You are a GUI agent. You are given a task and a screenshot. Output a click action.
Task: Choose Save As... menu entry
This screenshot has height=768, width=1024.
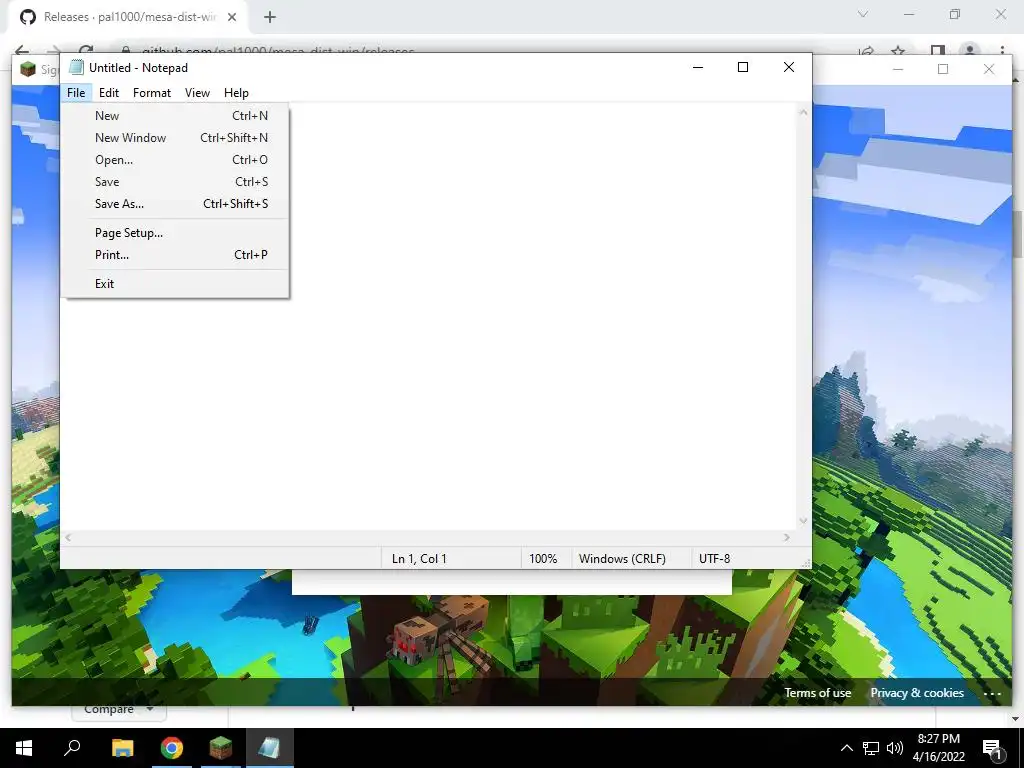point(175,204)
